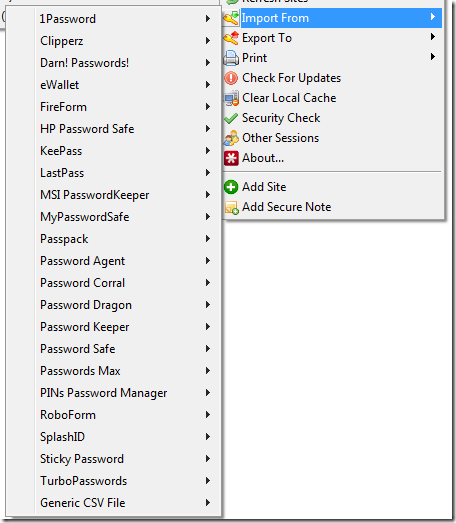Expand the Generic CSV File submenu arrow
Viewport: 456px width, 523px height.
click(x=207, y=503)
